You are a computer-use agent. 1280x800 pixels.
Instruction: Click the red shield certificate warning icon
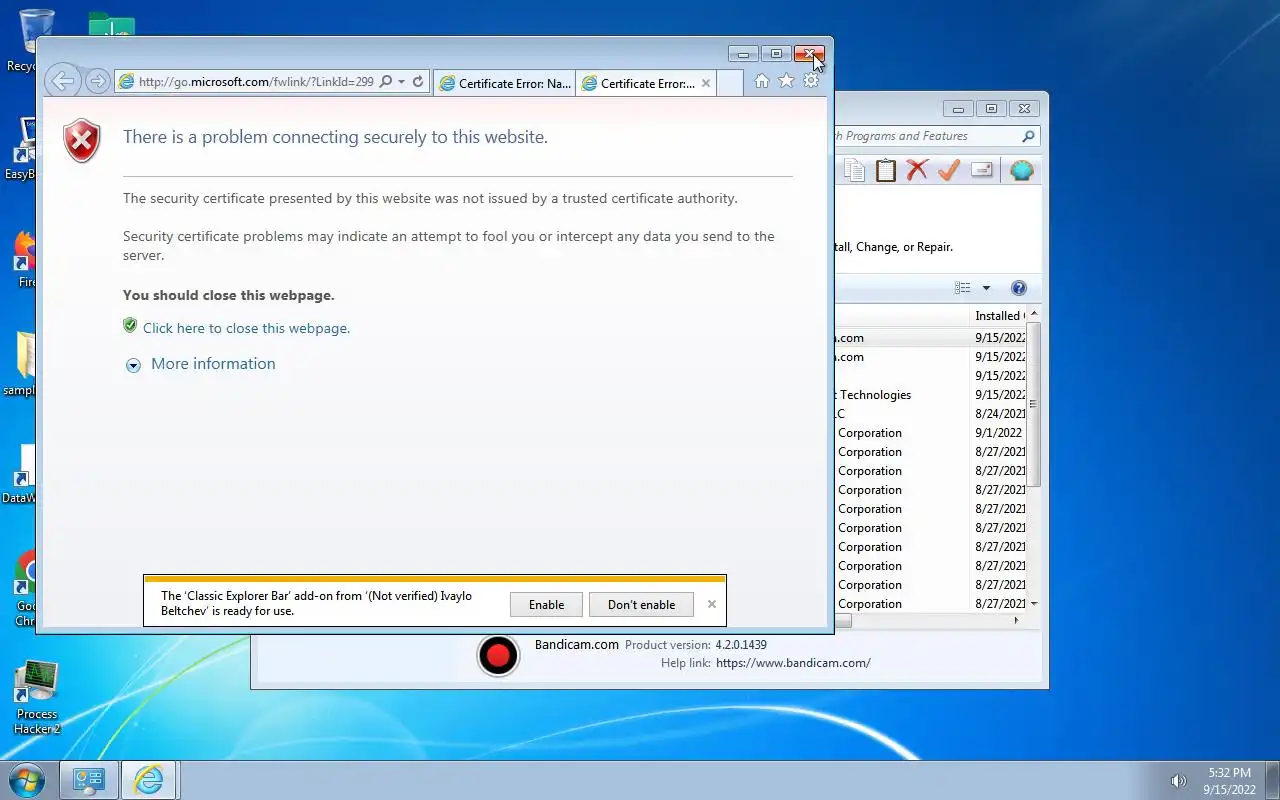[82, 141]
